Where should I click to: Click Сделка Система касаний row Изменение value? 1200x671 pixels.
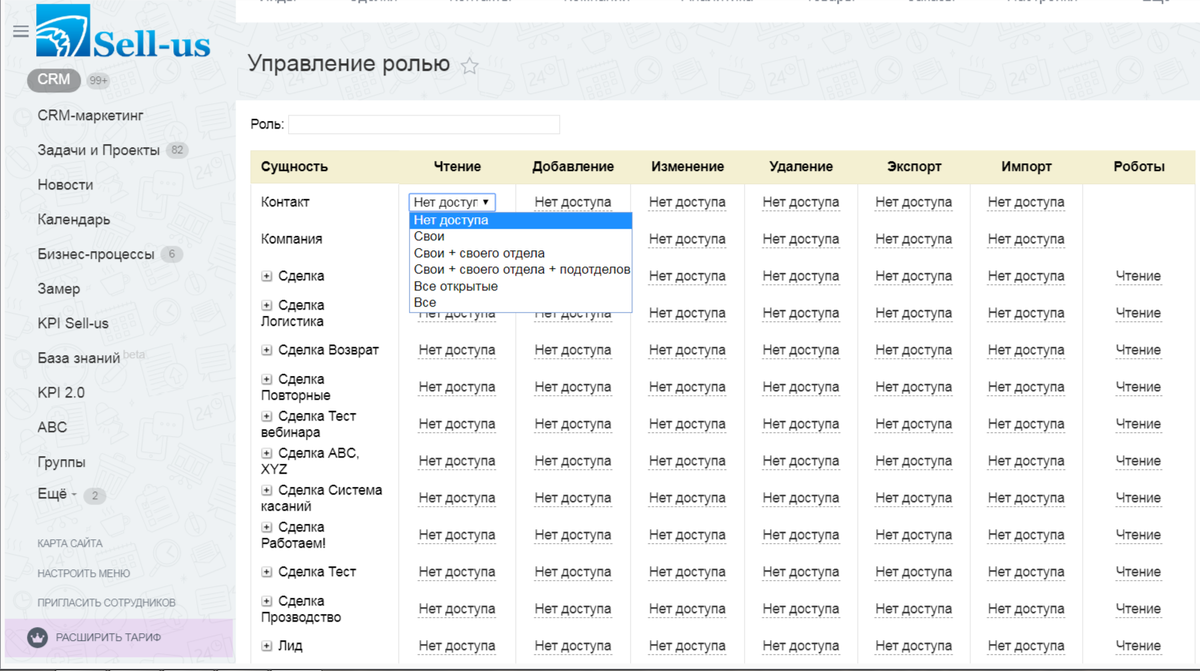click(x=687, y=498)
